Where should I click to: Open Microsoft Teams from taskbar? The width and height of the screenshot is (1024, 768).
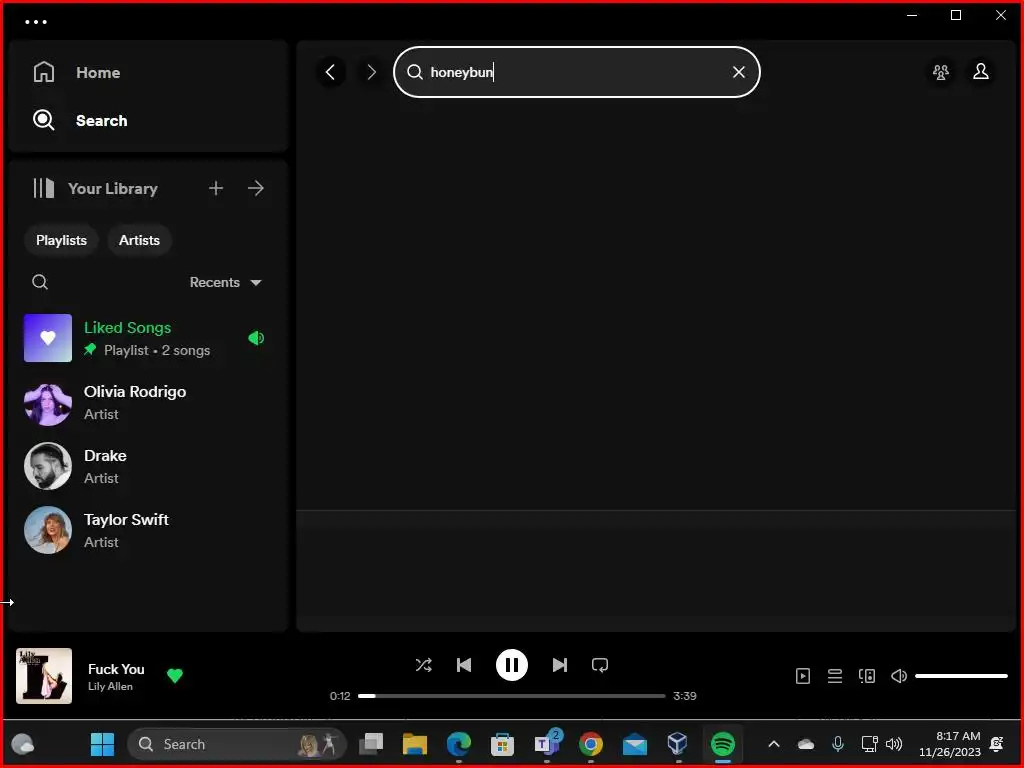[x=547, y=744]
